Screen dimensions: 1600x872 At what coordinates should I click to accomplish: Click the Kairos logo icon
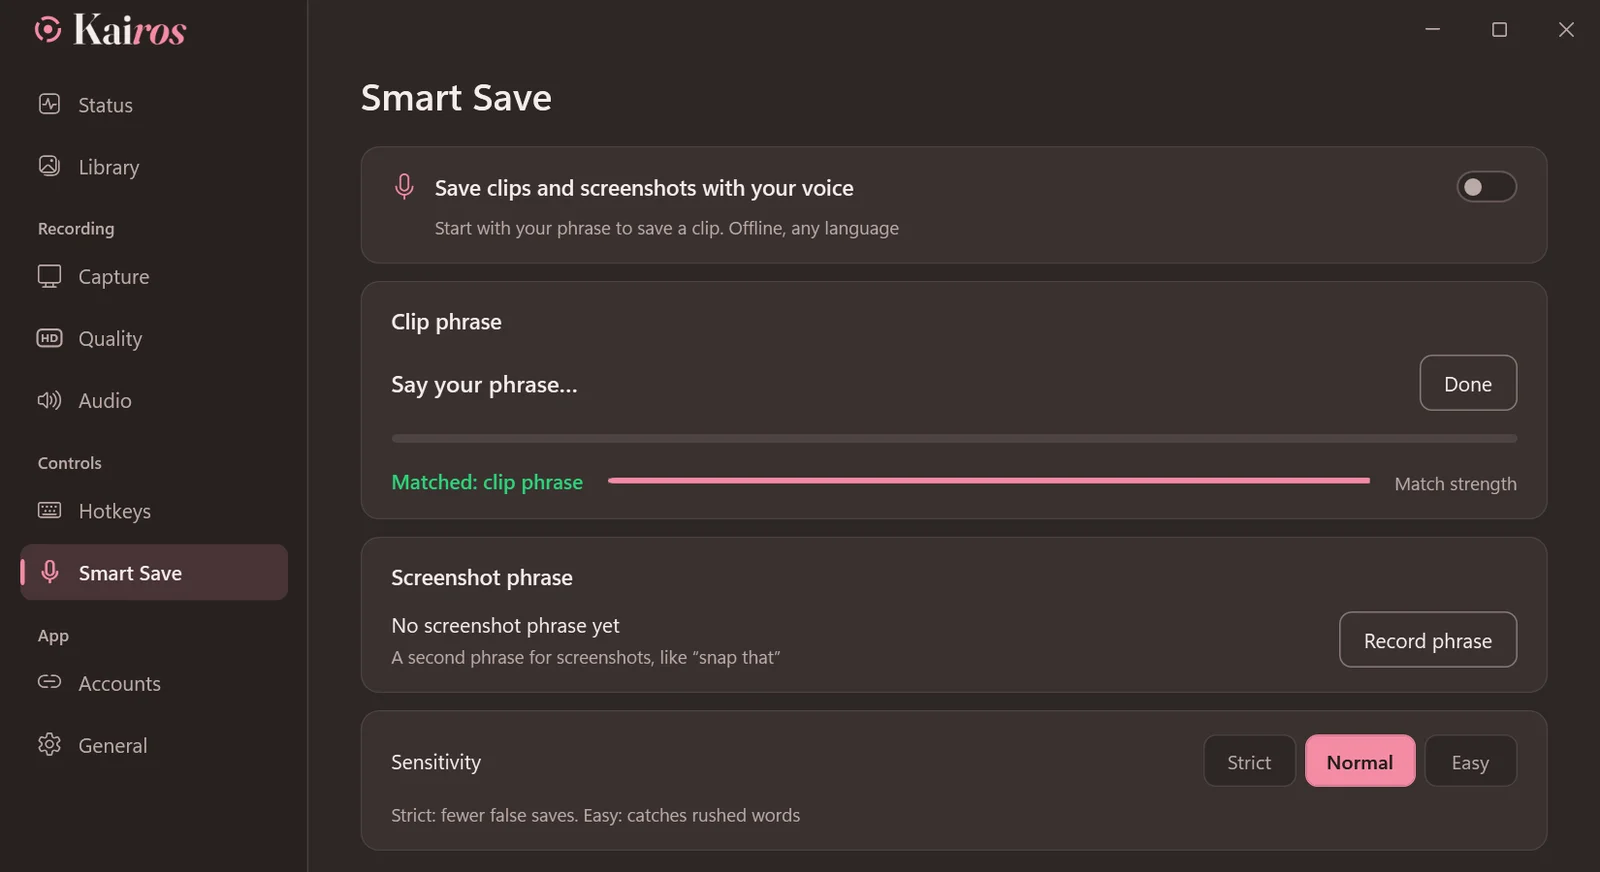pyautogui.click(x=48, y=30)
